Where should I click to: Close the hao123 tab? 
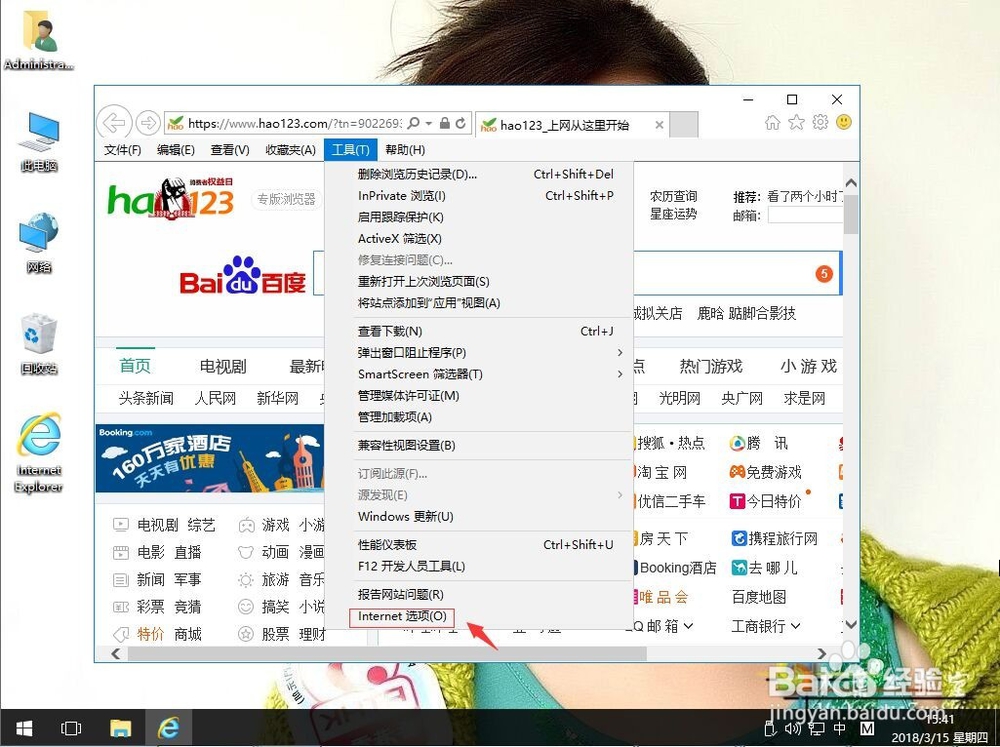pos(659,125)
